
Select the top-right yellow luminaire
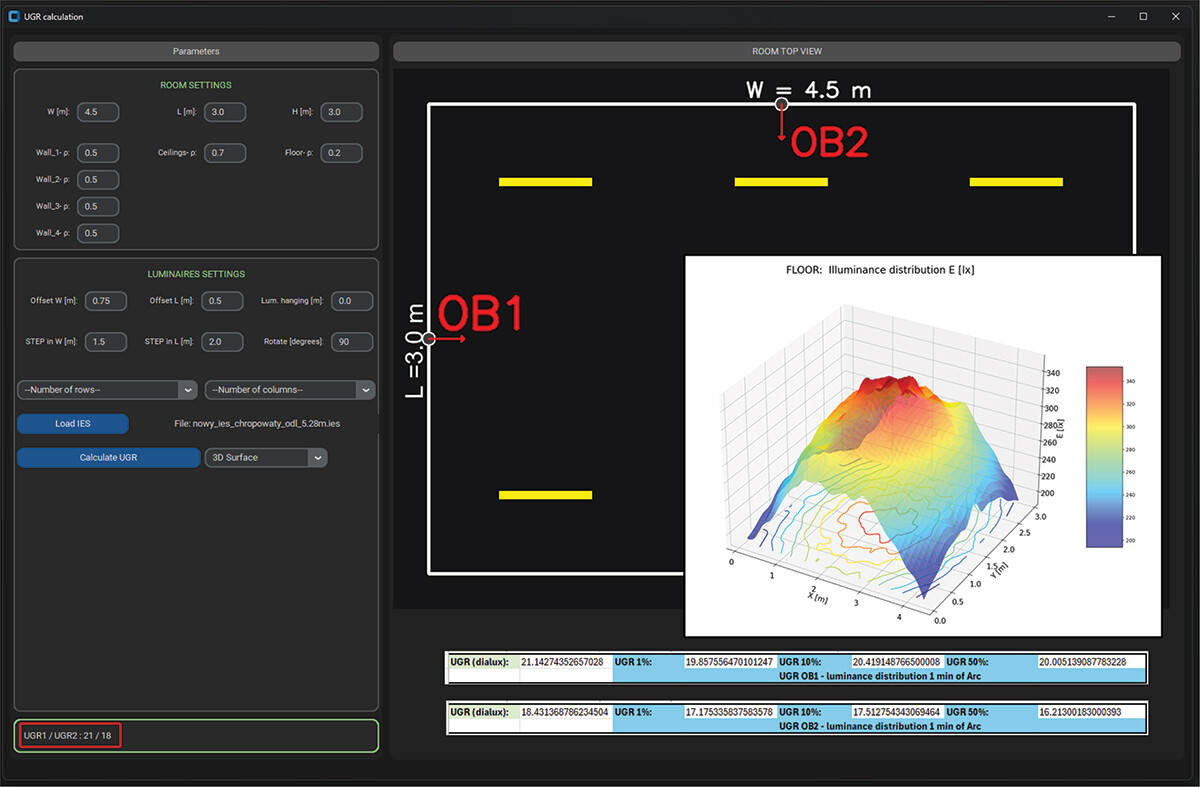click(1016, 182)
